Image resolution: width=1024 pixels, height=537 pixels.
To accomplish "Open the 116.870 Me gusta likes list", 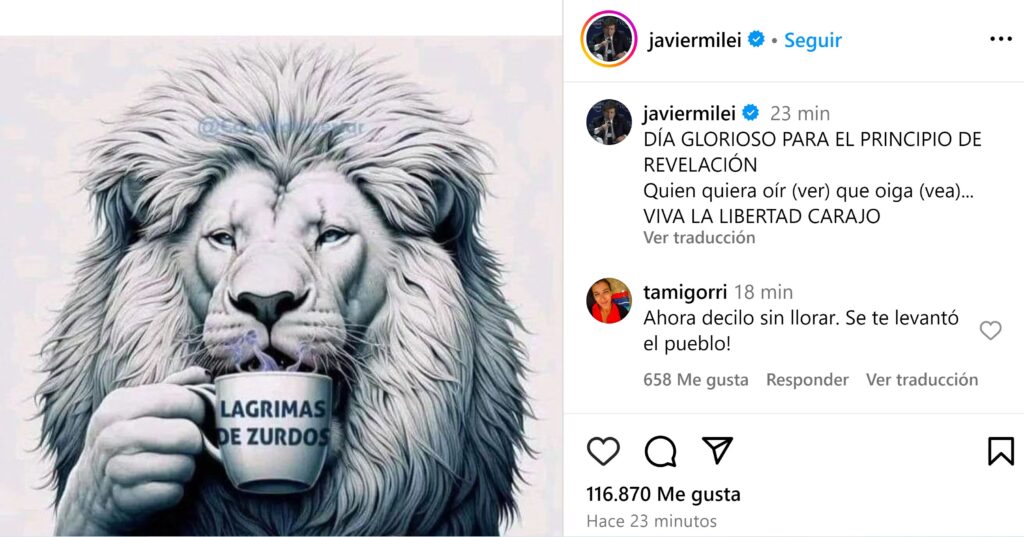I will [x=664, y=494].
